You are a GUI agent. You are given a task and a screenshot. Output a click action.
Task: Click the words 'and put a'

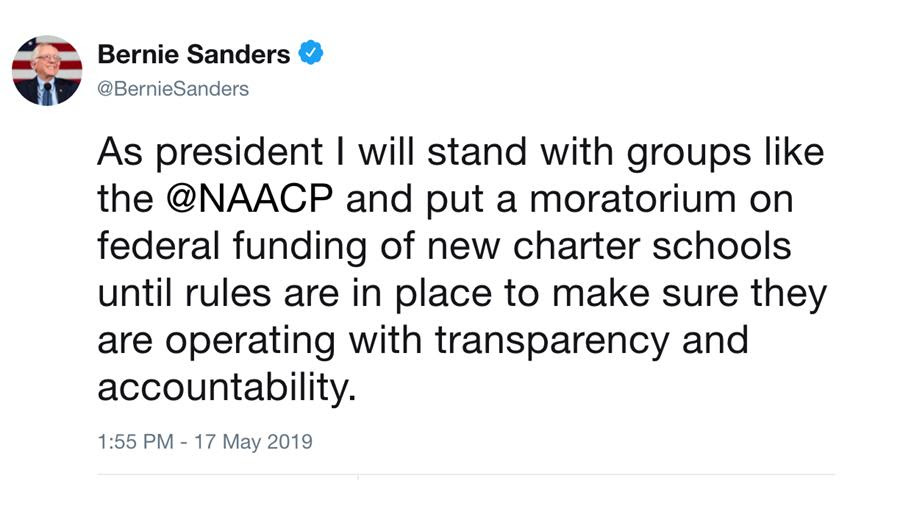[x=431, y=201]
